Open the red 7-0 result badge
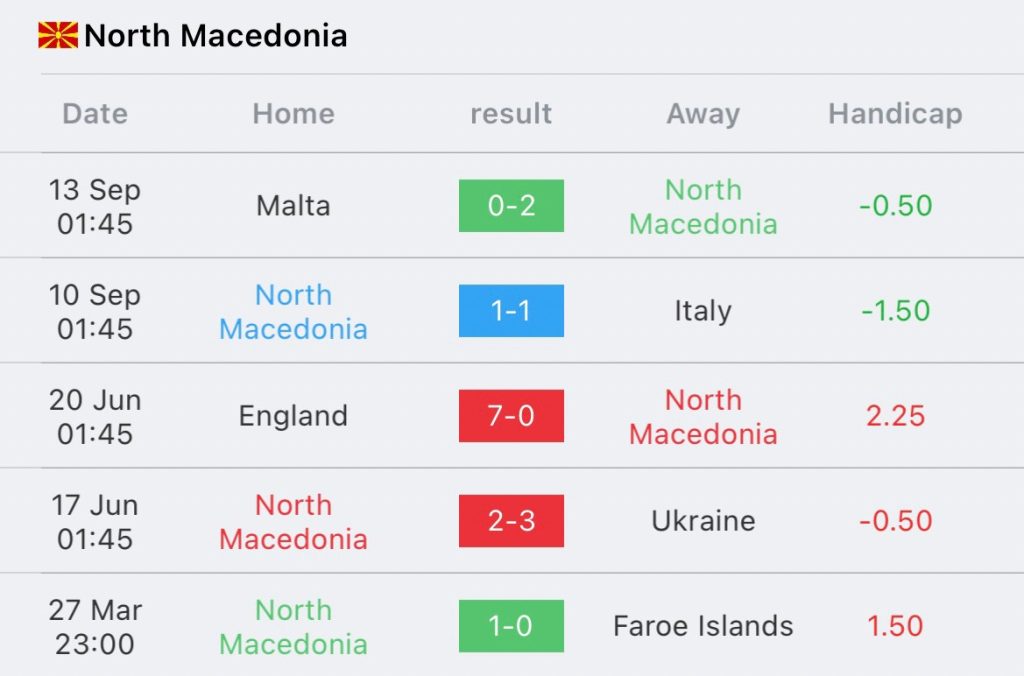The image size is (1024, 676). pos(511,416)
